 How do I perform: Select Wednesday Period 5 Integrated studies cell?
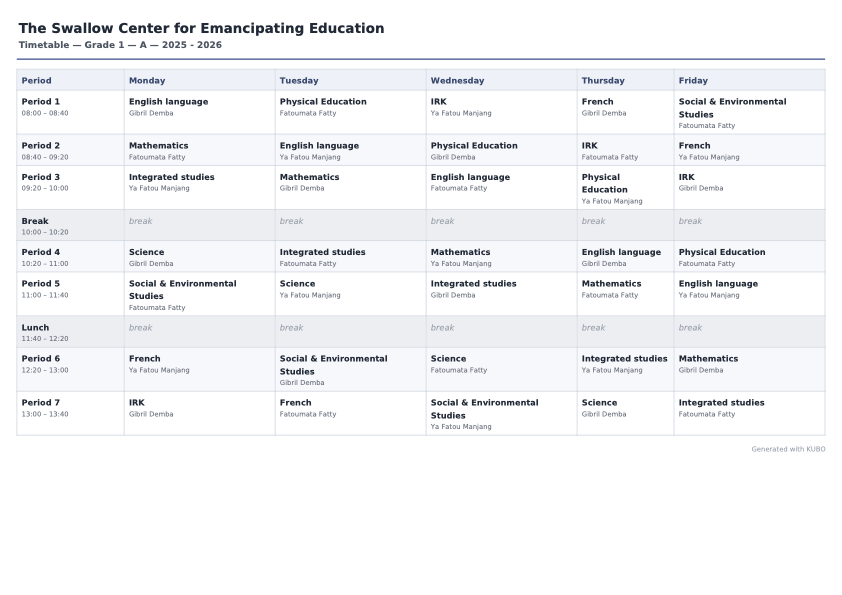click(x=502, y=294)
